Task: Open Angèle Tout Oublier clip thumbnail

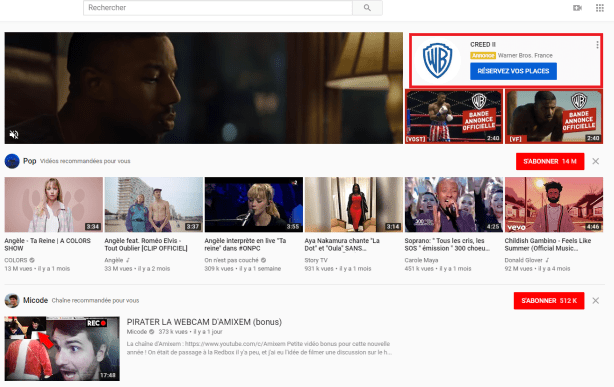Action: [x=154, y=204]
